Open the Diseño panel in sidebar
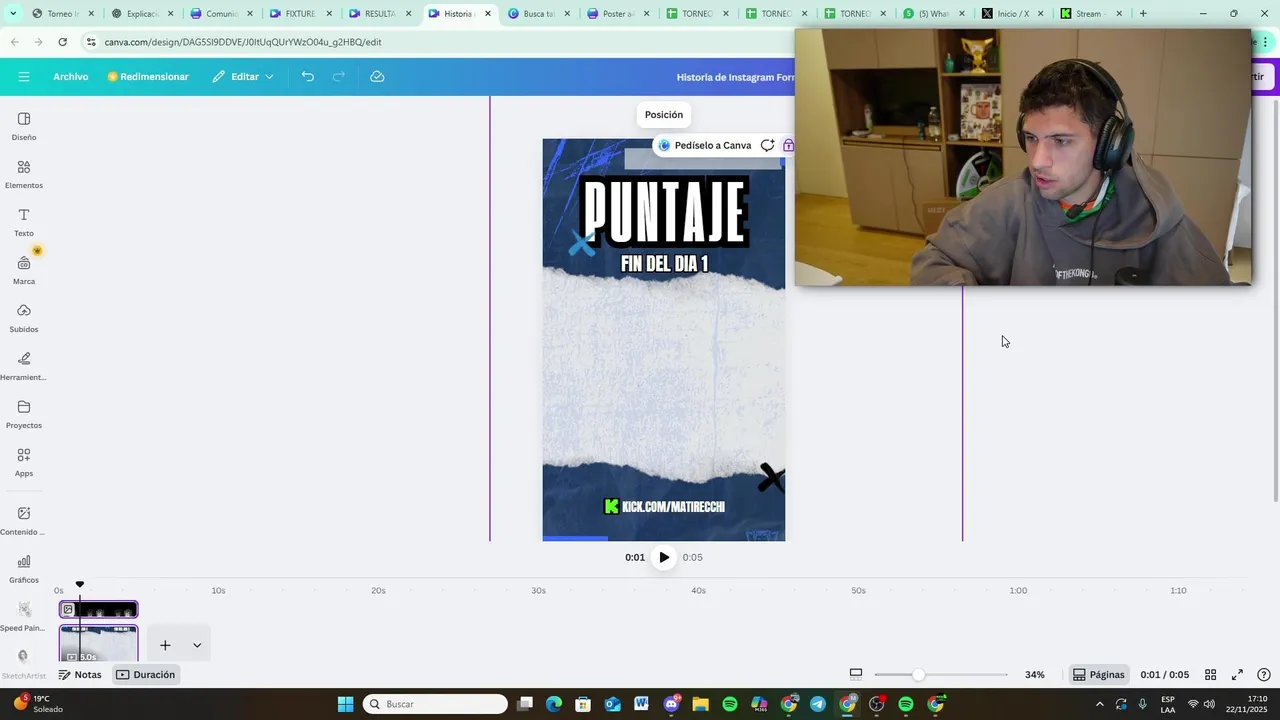Viewport: 1280px width, 720px height. click(x=24, y=126)
